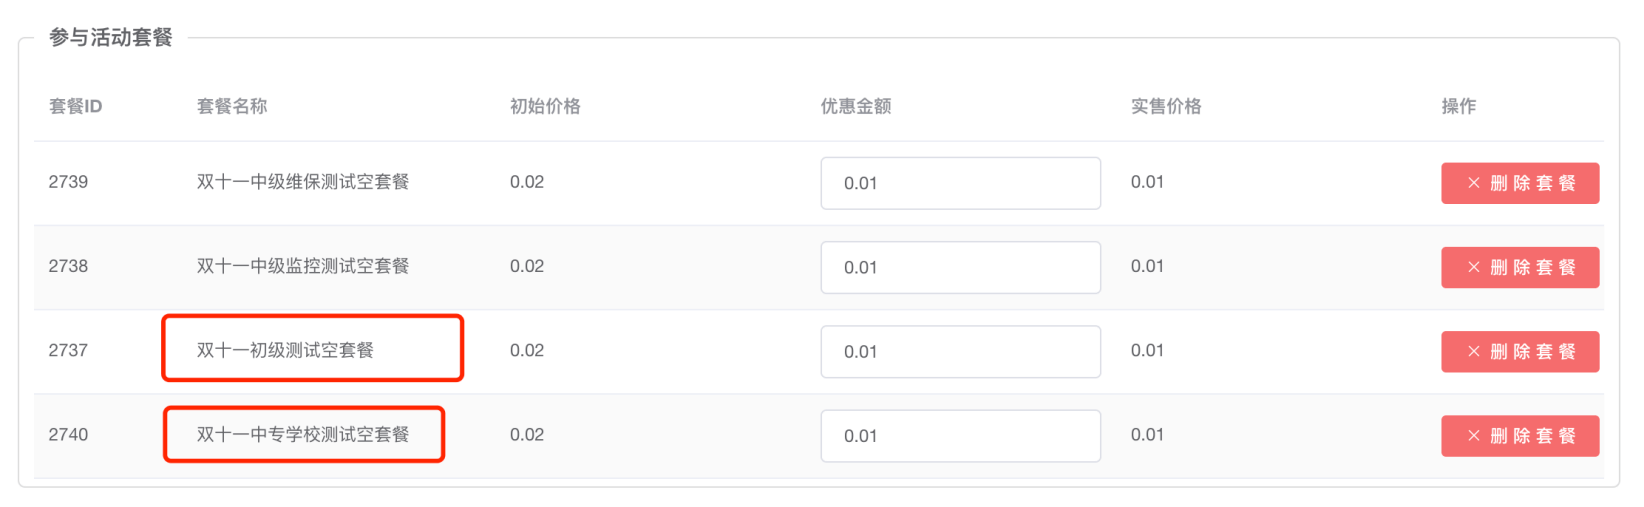This screenshot has width=1644, height=507.
Task: Click the 参与活动套餐 section title
Action: [111, 37]
